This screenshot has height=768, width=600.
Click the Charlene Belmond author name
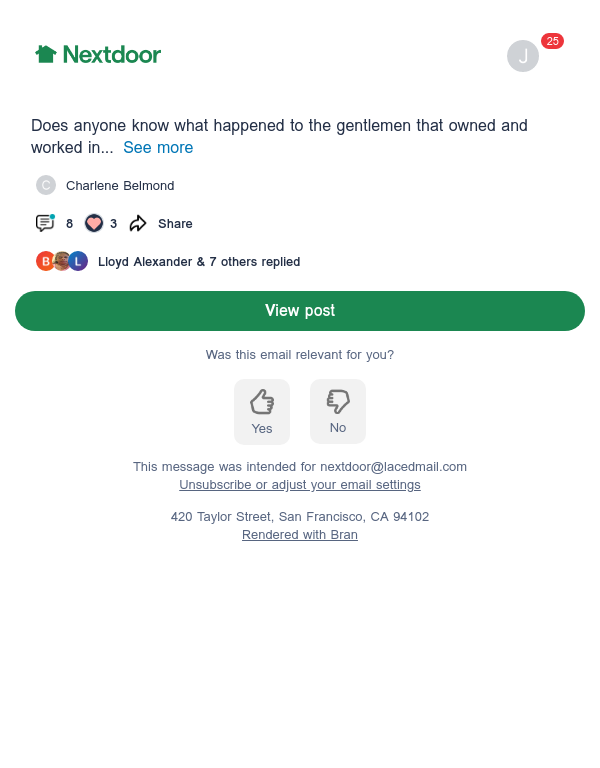point(120,186)
